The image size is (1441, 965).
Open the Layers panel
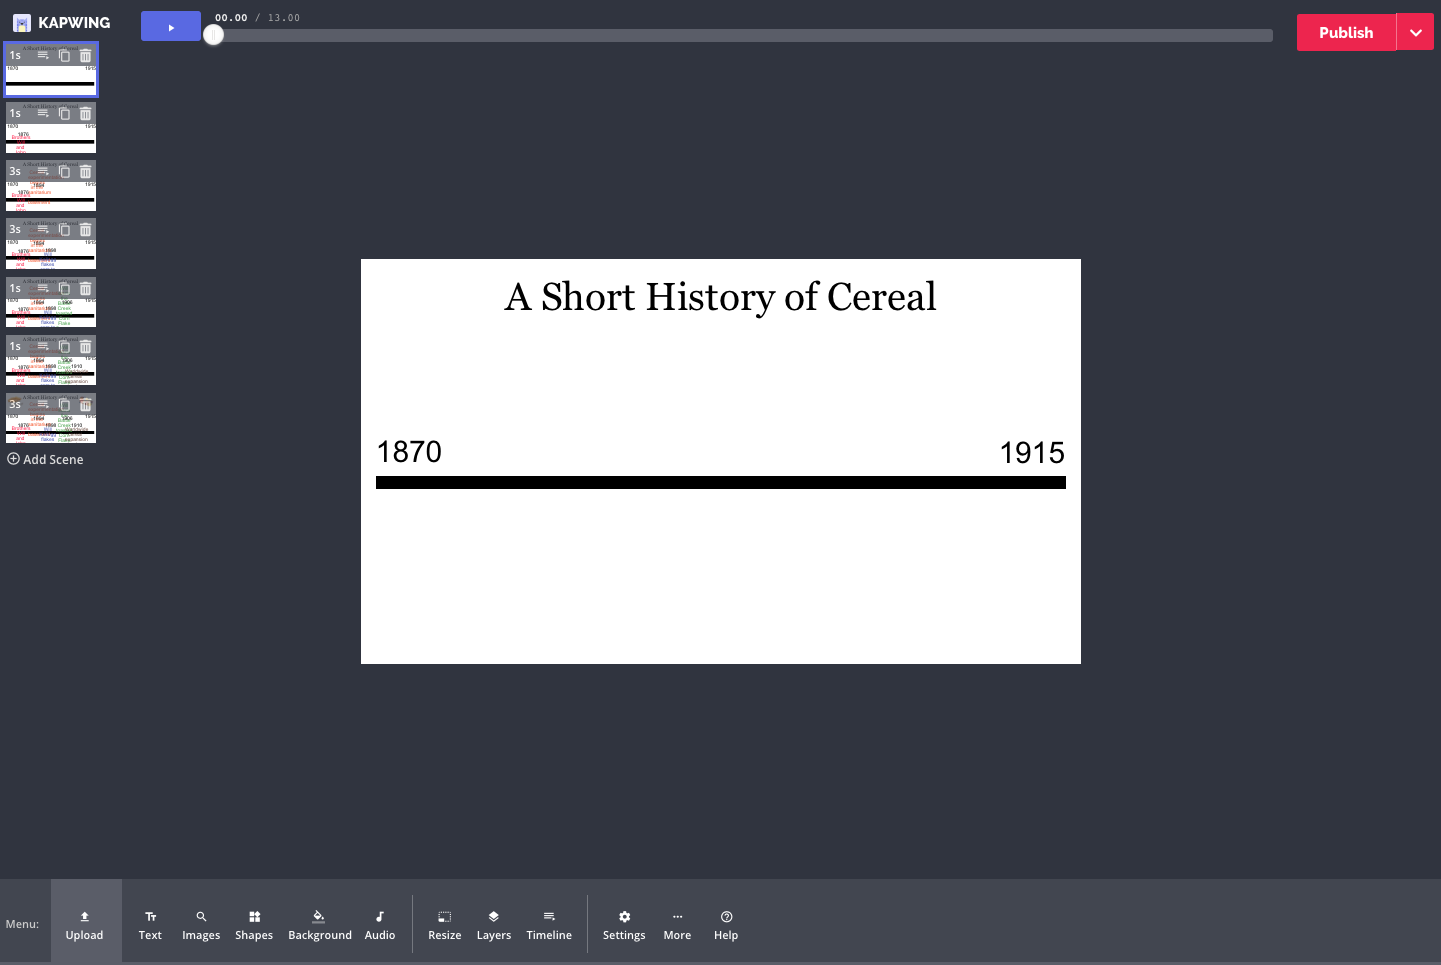pos(494,925)
